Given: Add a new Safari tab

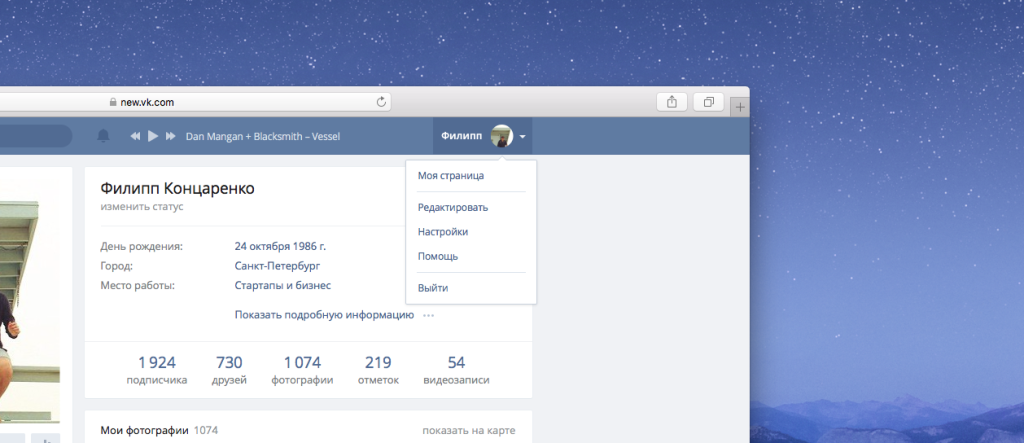Looking at the screenshot, I should [740, 107].
